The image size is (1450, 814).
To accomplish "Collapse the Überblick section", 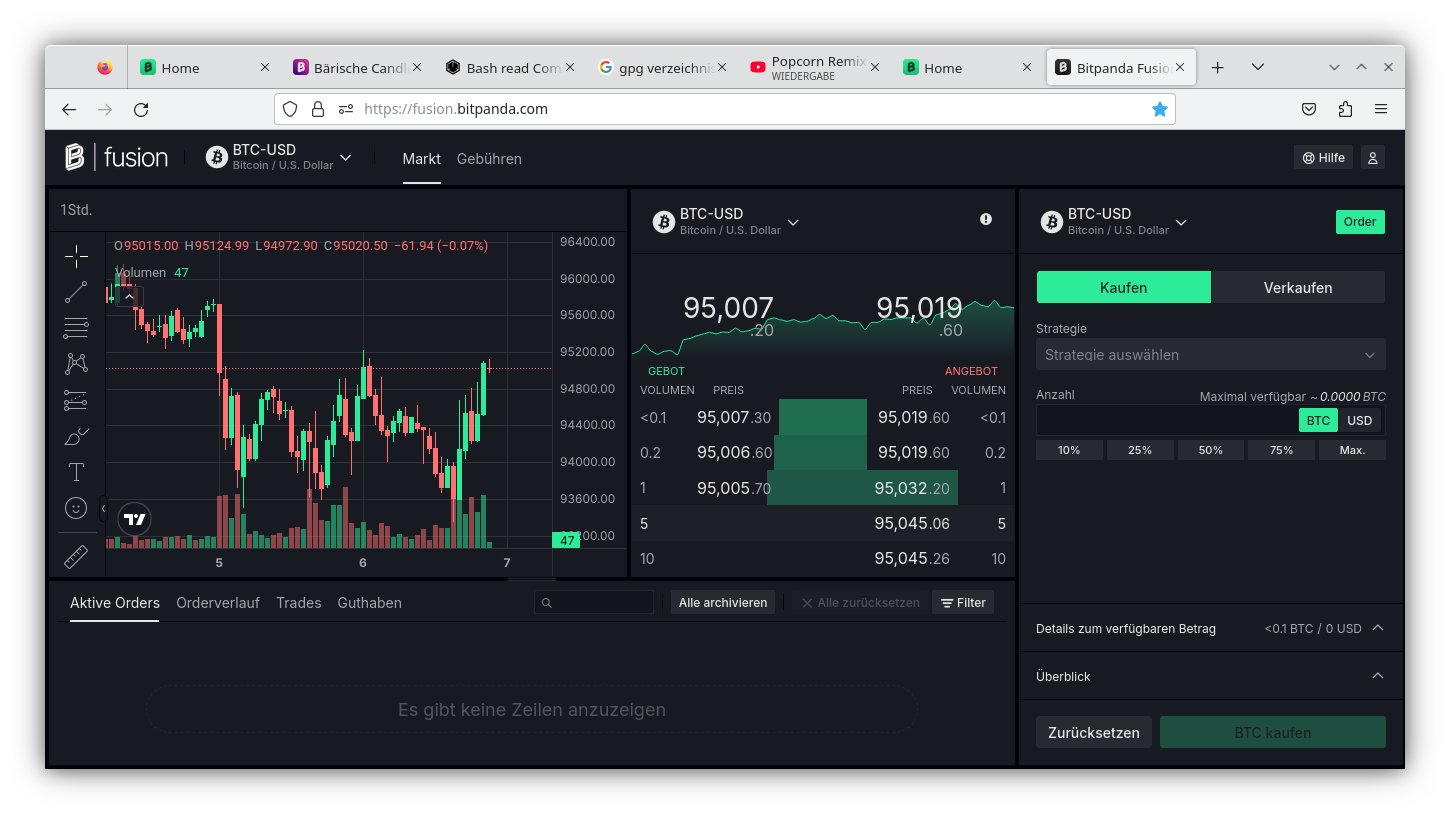I will click(1377, 676).
